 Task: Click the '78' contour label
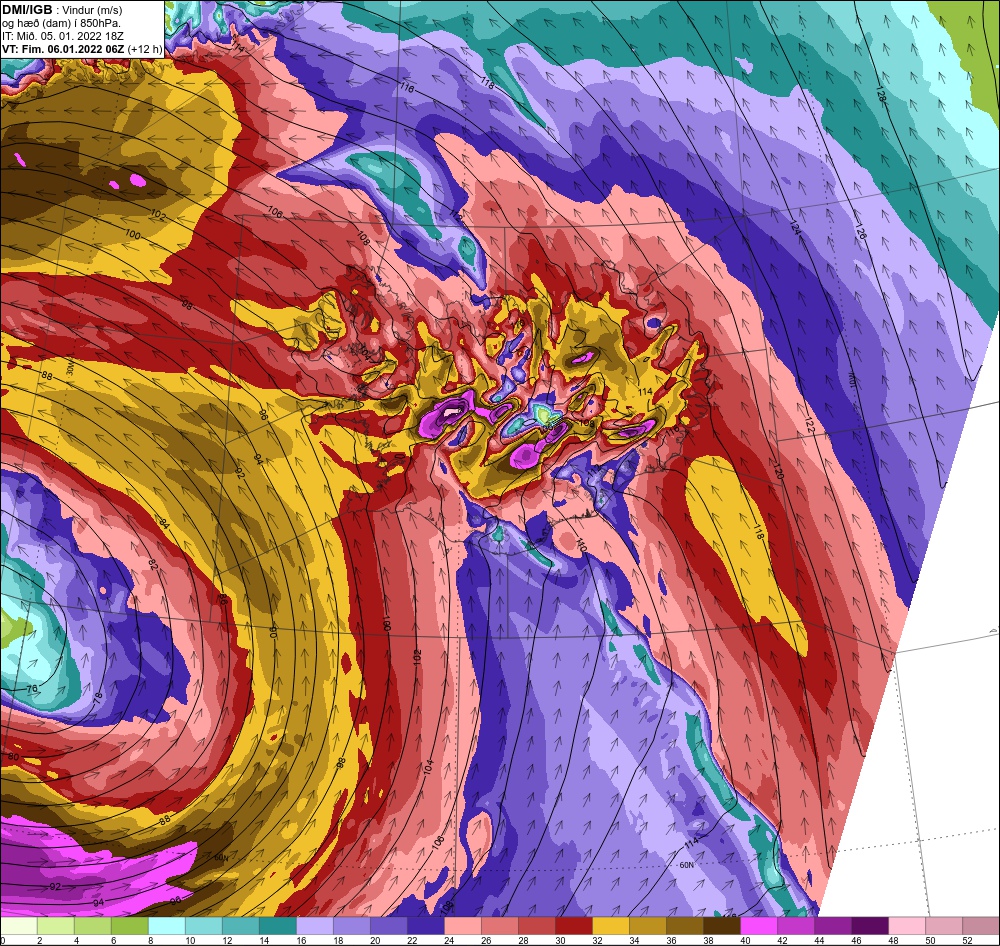(98, 697)
